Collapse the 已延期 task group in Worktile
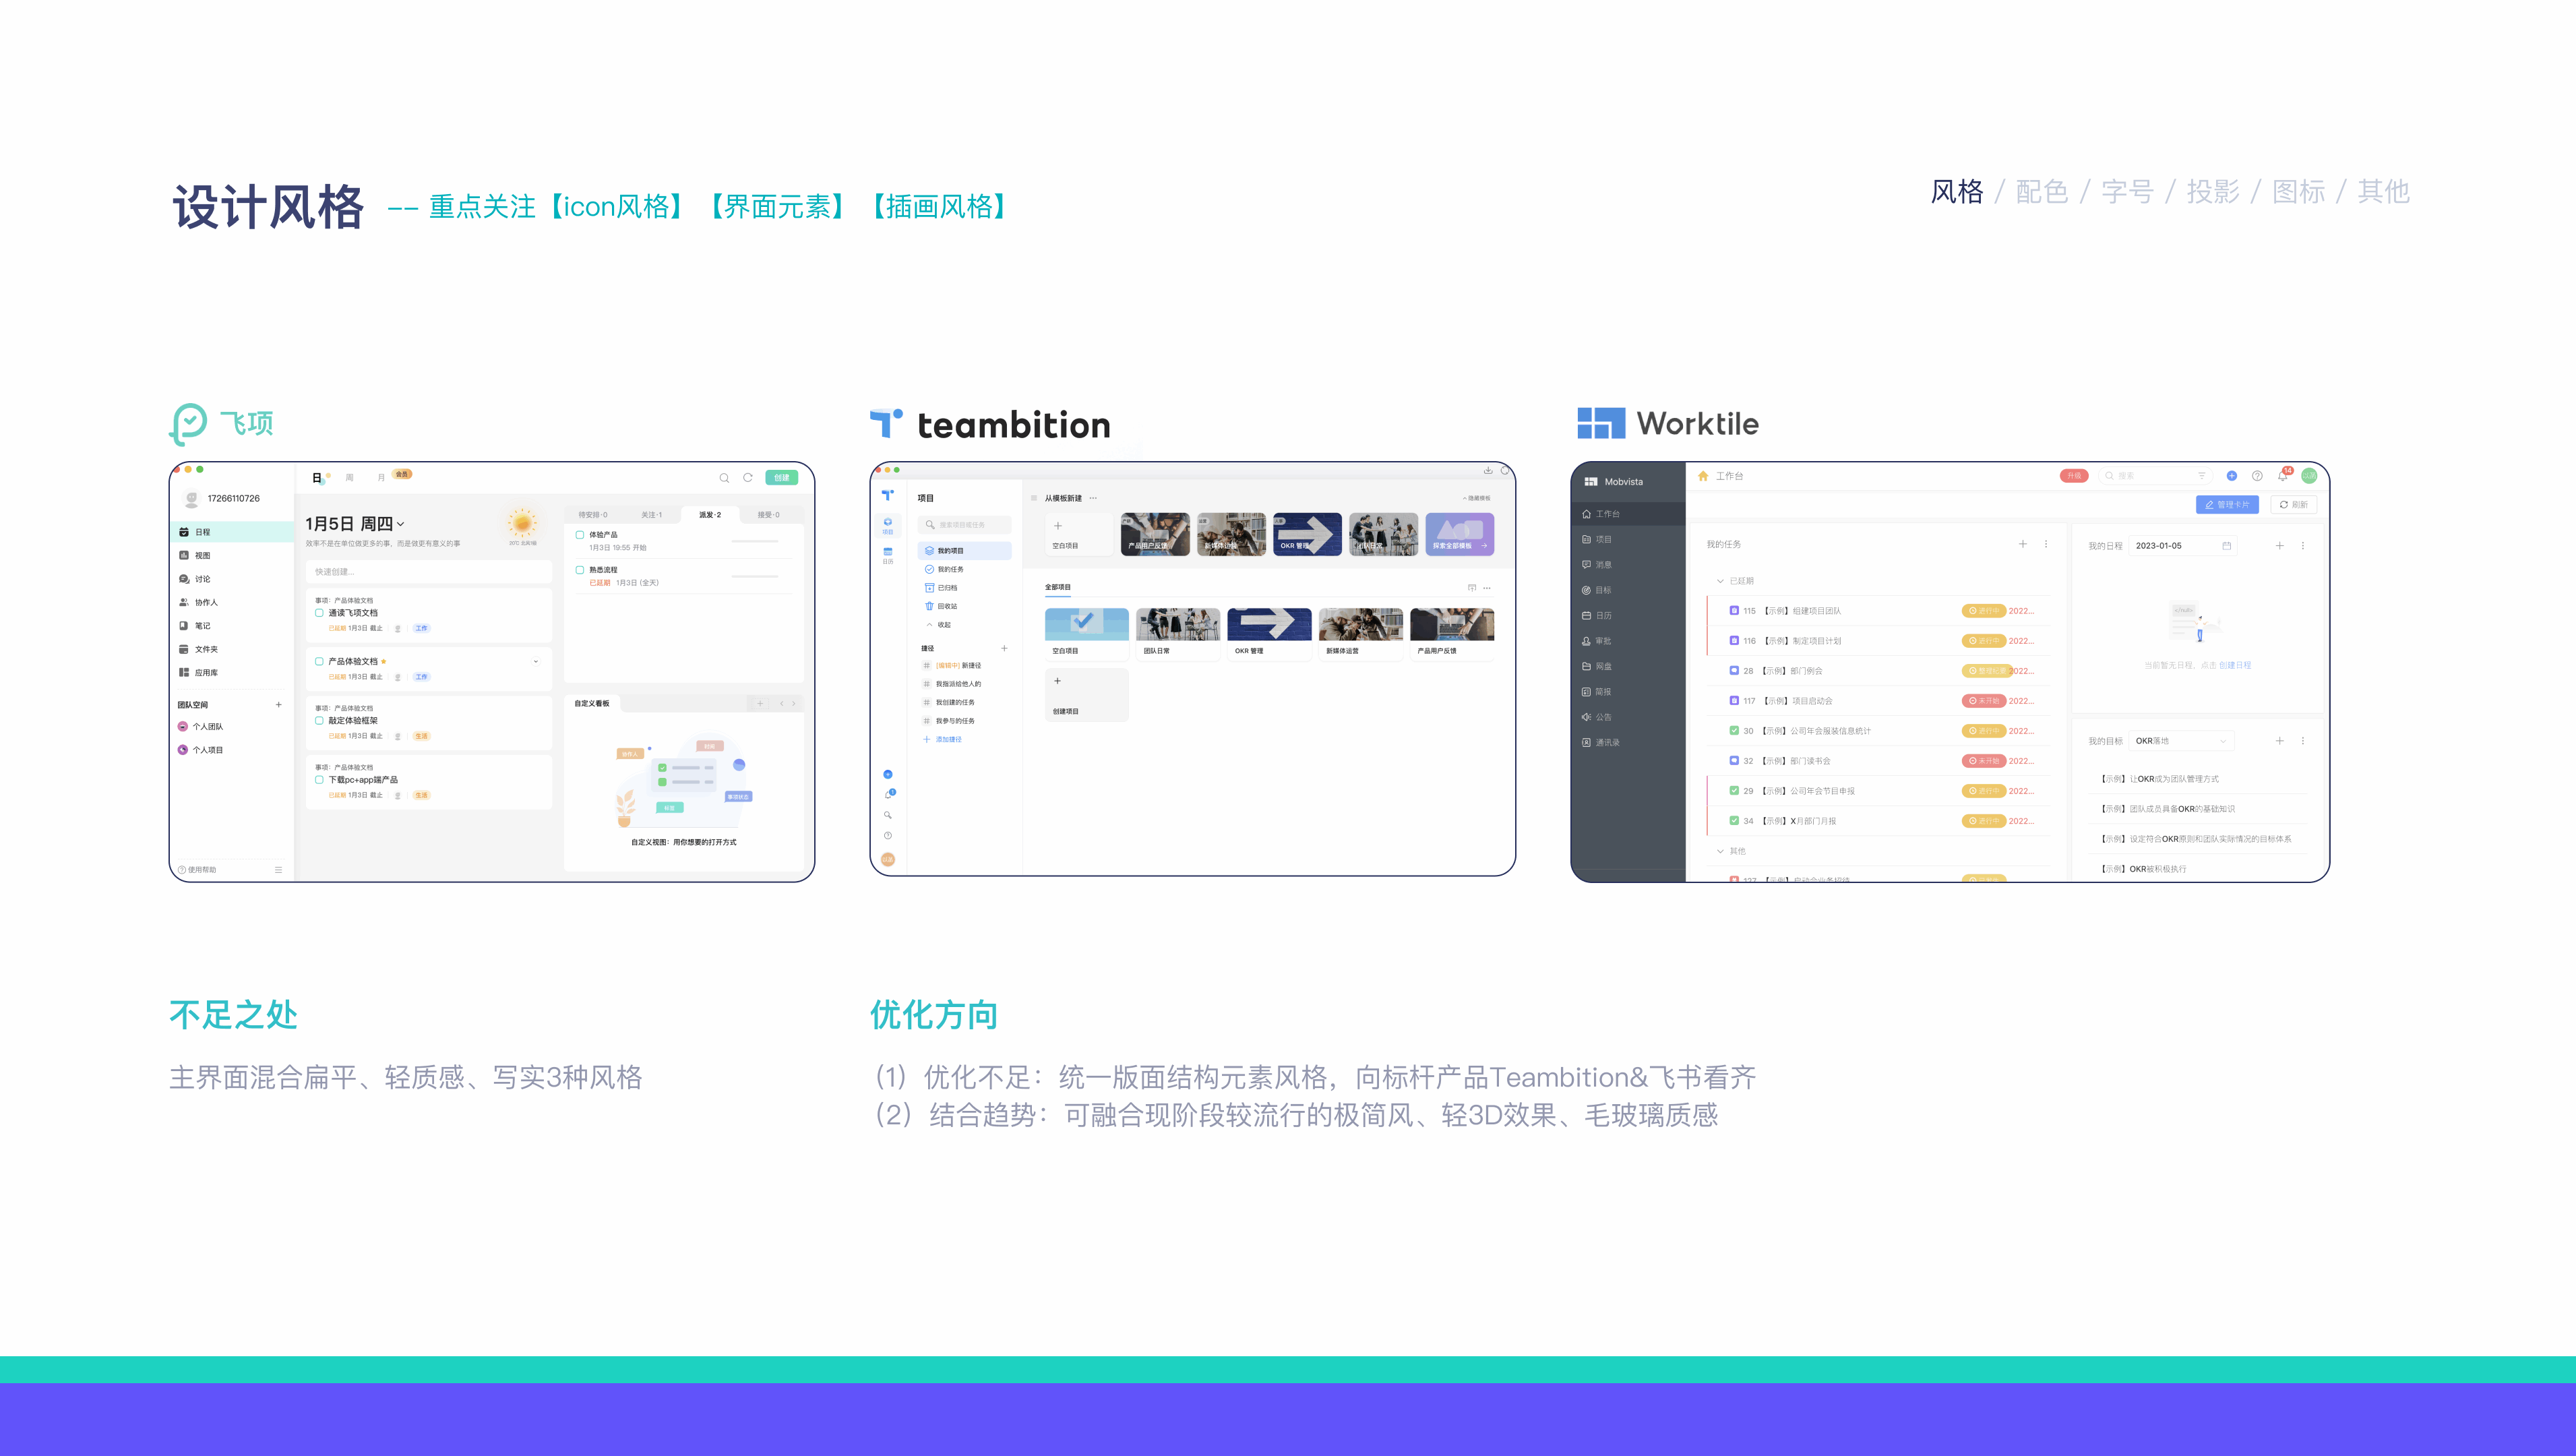 [1720, 581]
